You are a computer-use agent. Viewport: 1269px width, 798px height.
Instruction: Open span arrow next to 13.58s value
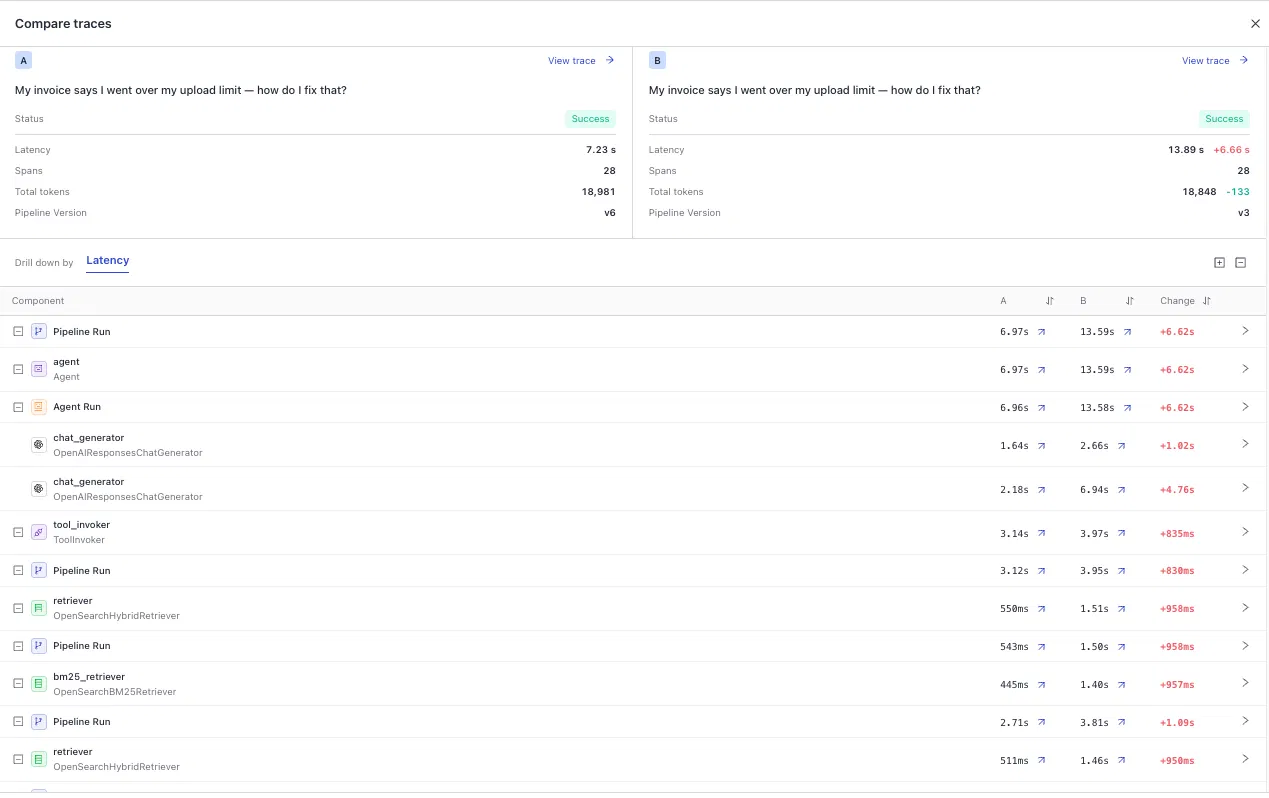pyautogui.click(x=1127, y=408)
